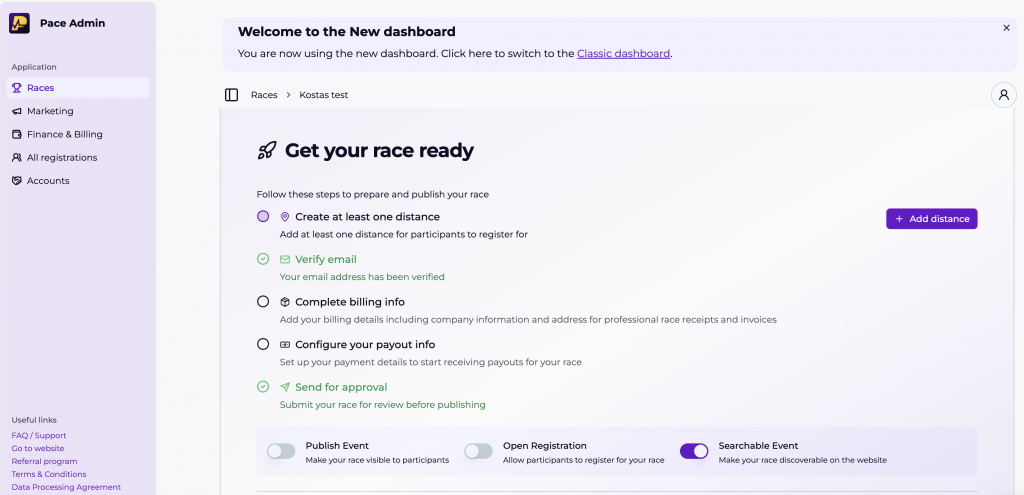Turn on Open Registration switch
The height and width of the screenshot is (495, 1024).
point(479,451)
